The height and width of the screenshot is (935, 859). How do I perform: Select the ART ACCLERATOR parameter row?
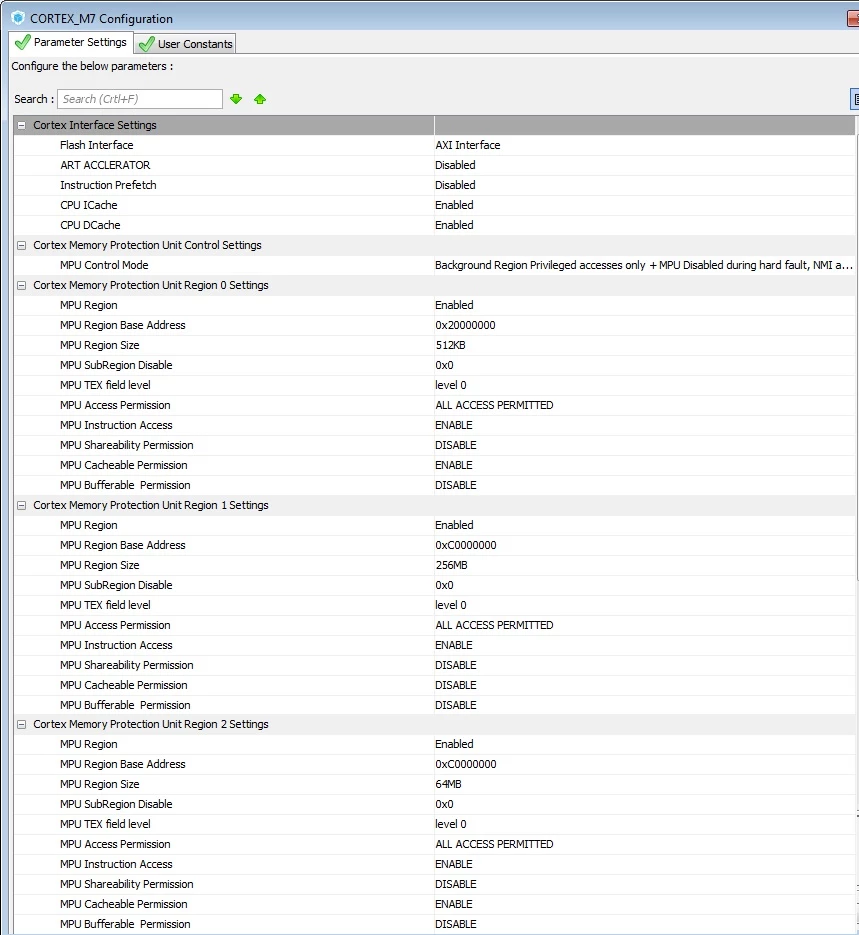[434, 165]
